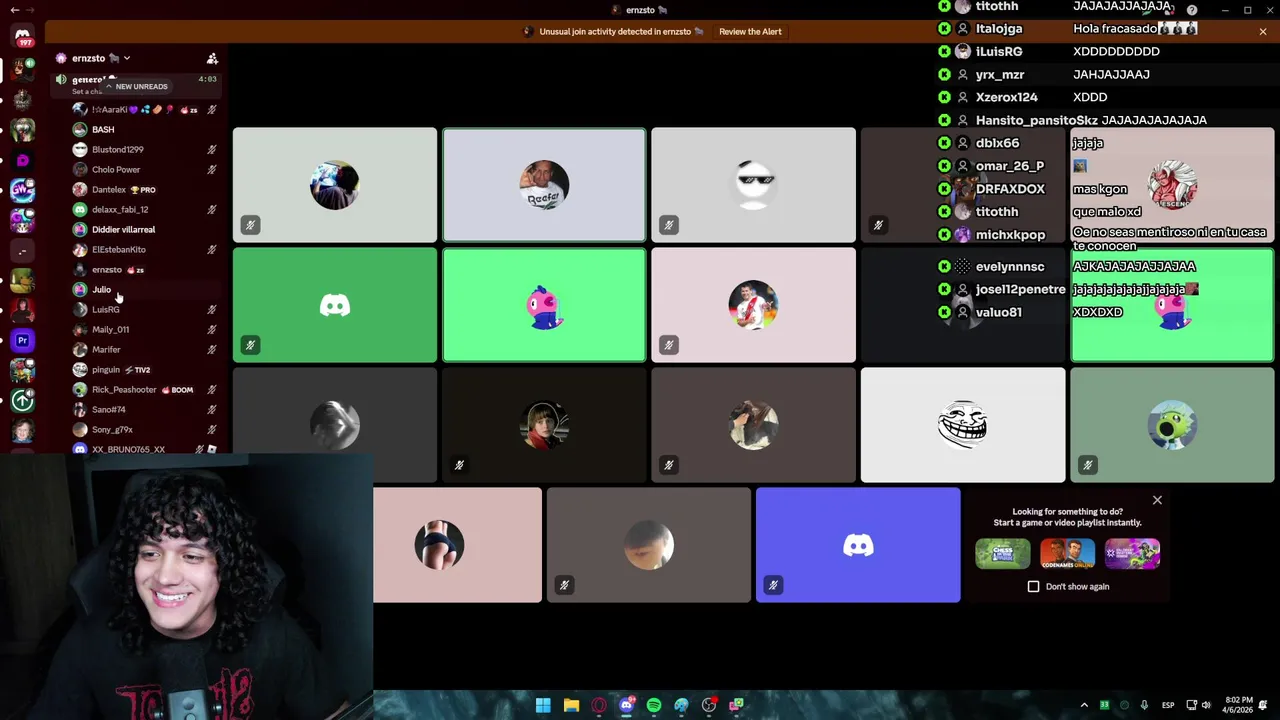Click the peashooter avatar participant tile
The width and height of the screenshot is (1280, 720).
1172,425
